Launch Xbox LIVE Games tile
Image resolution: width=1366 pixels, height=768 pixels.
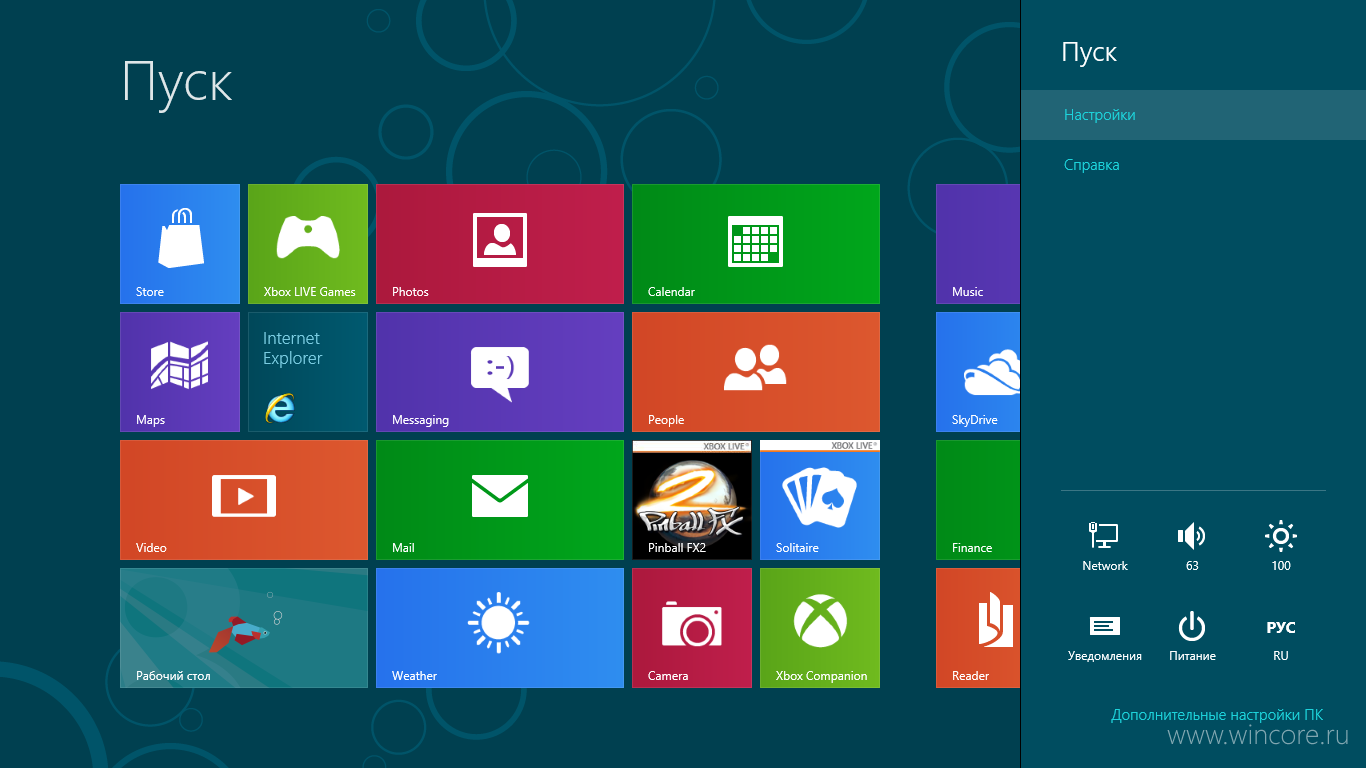[x=308, y=244]
